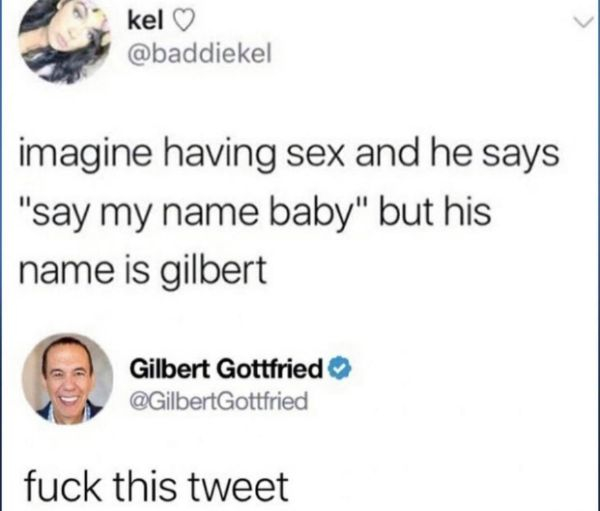The height and width of the screenshot is (511, 600).
Task: Open kel's profile picture
Action: coord(65,39)
